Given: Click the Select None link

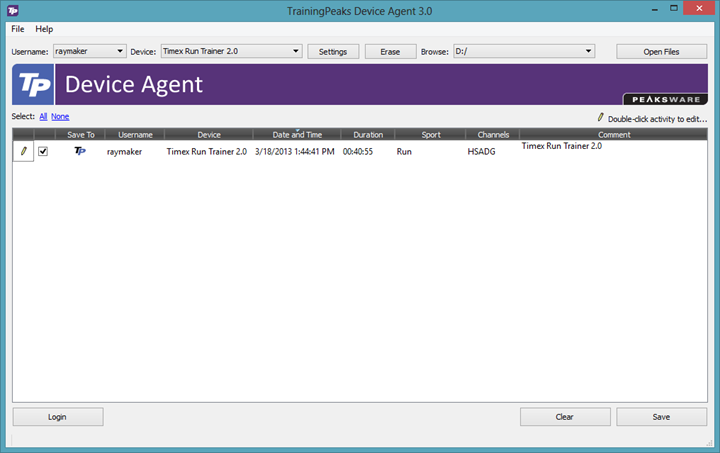Looking at the screenshot, I should click(60, 117).
